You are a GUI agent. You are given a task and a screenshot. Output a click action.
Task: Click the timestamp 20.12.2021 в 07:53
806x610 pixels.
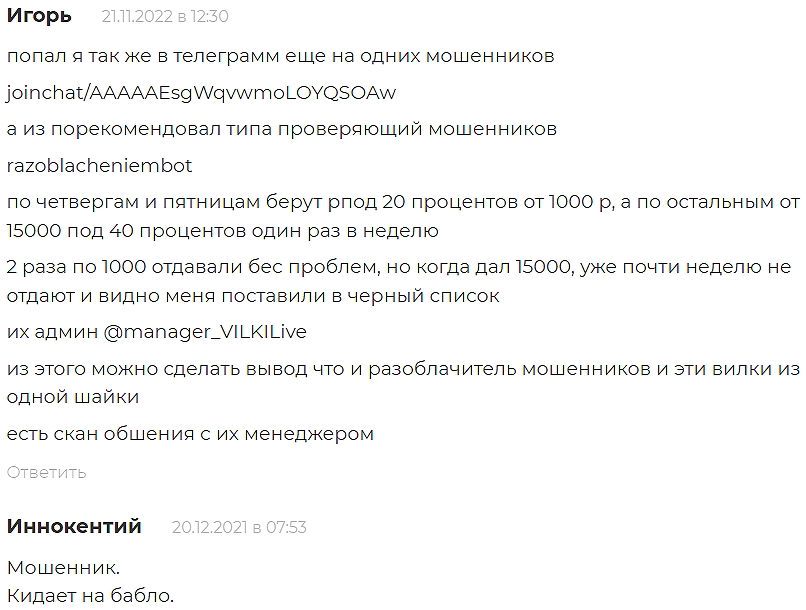(x=239, y=527)
